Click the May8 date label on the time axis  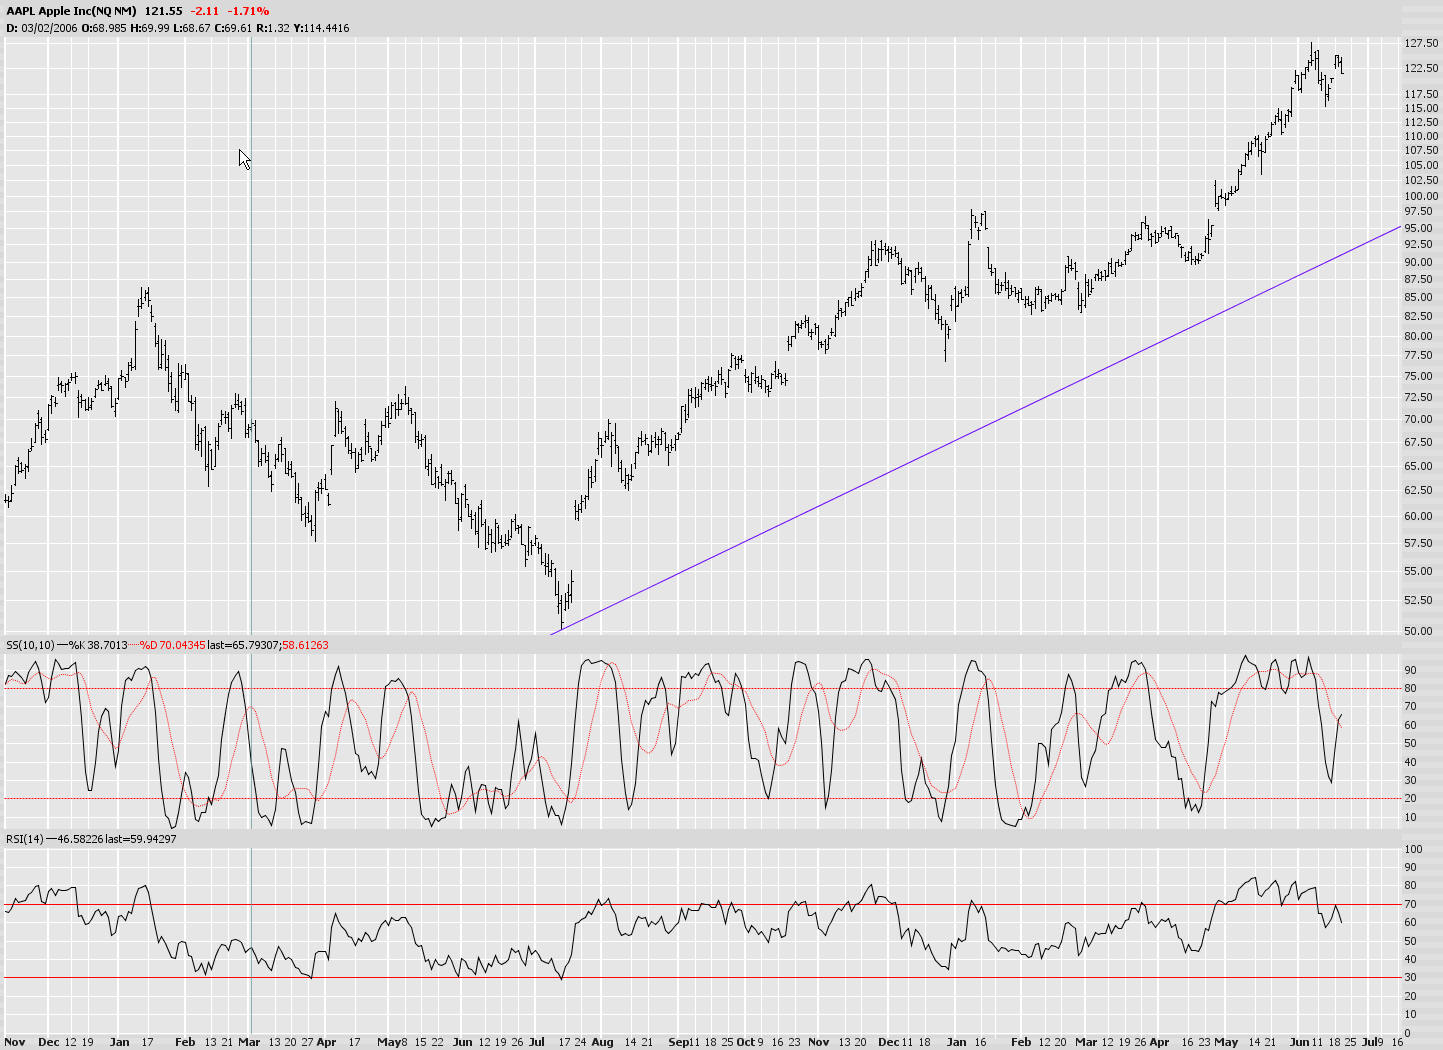(392, 1041)
